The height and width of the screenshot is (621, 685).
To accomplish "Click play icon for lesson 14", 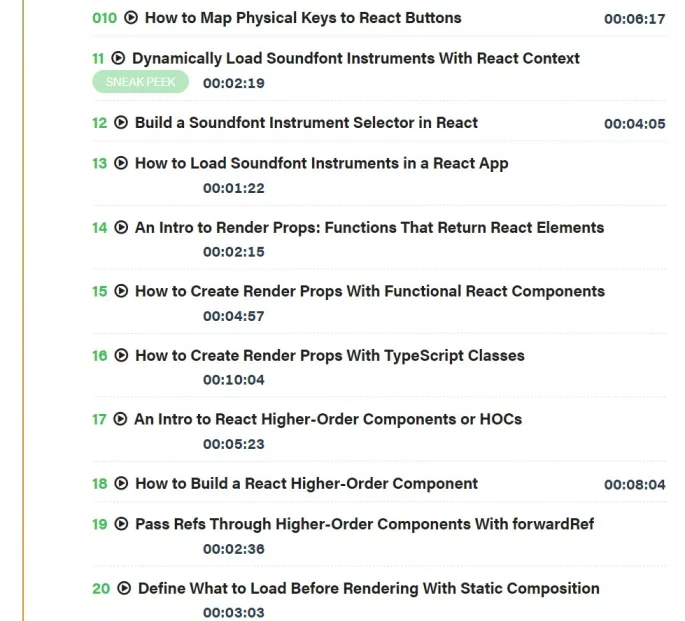I will click(x=121, y=227).
